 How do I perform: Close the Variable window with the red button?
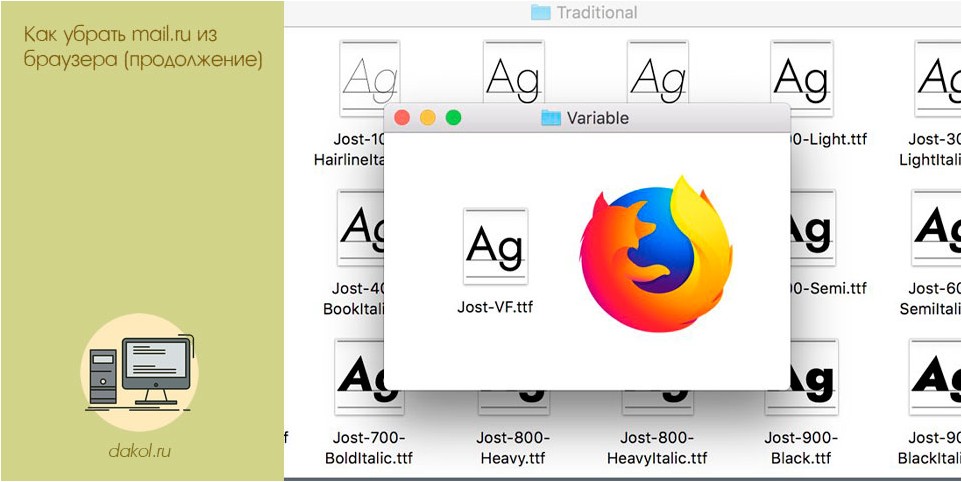click(x=402, y=117)
